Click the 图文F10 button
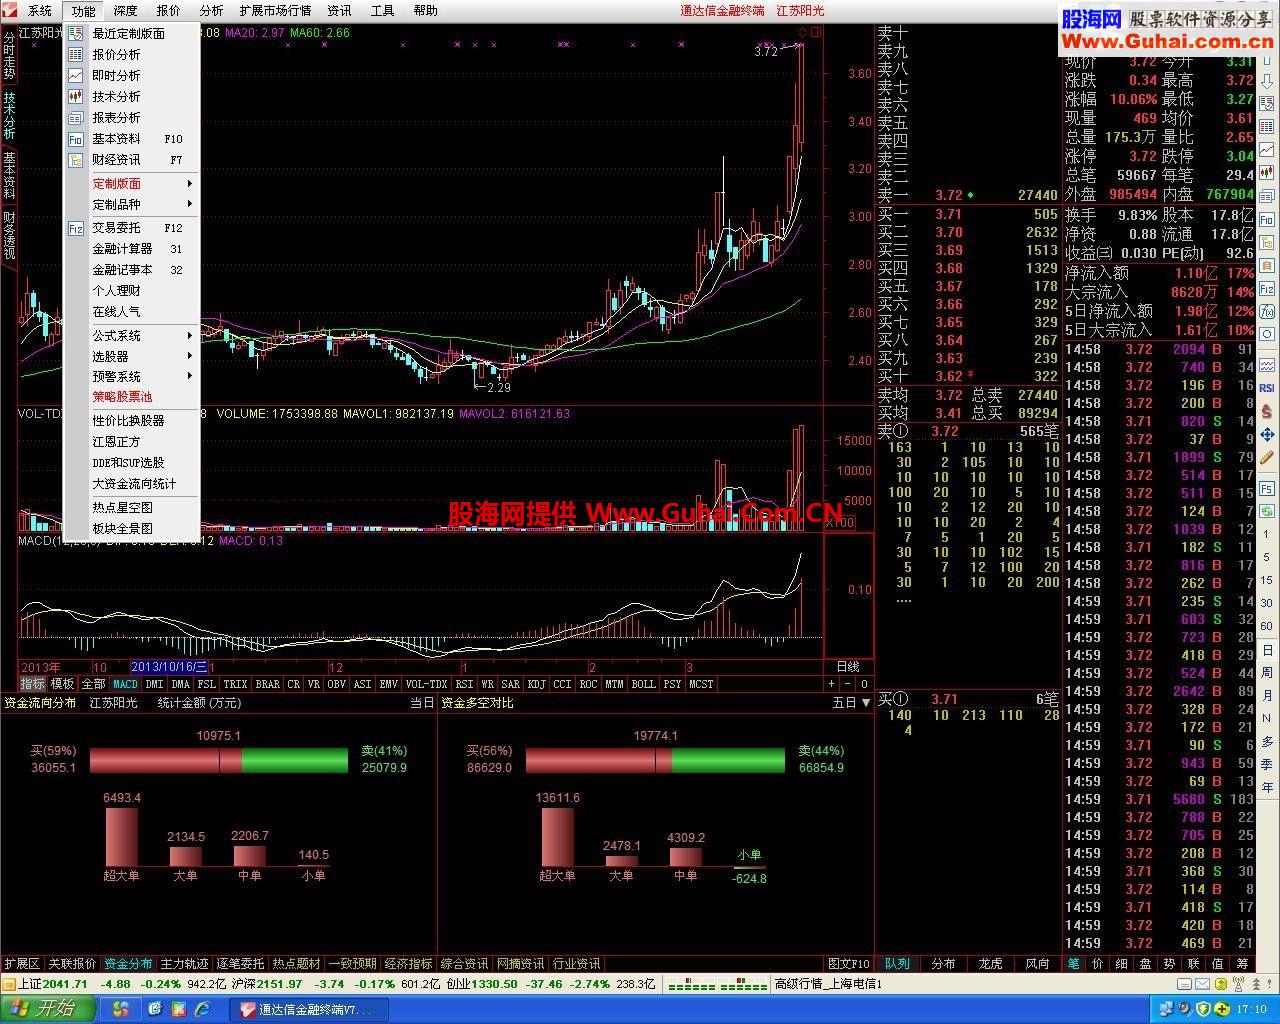Image resolution: width=1280 pixels, height=1024 pixels. coord(849,964)
